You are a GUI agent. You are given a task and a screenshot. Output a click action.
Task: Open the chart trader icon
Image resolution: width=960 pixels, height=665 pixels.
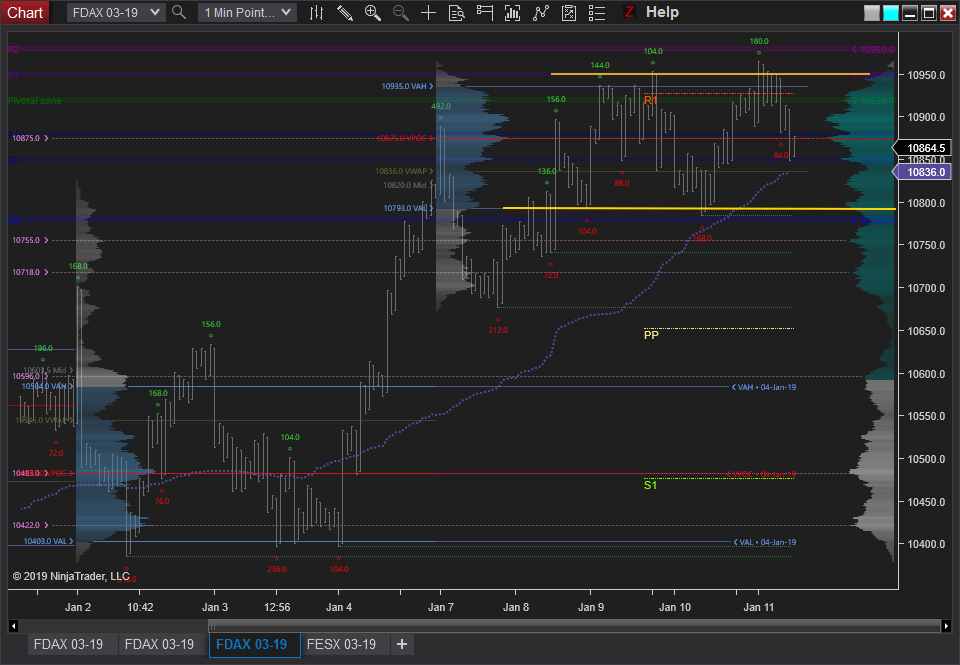tap(485, 12)
